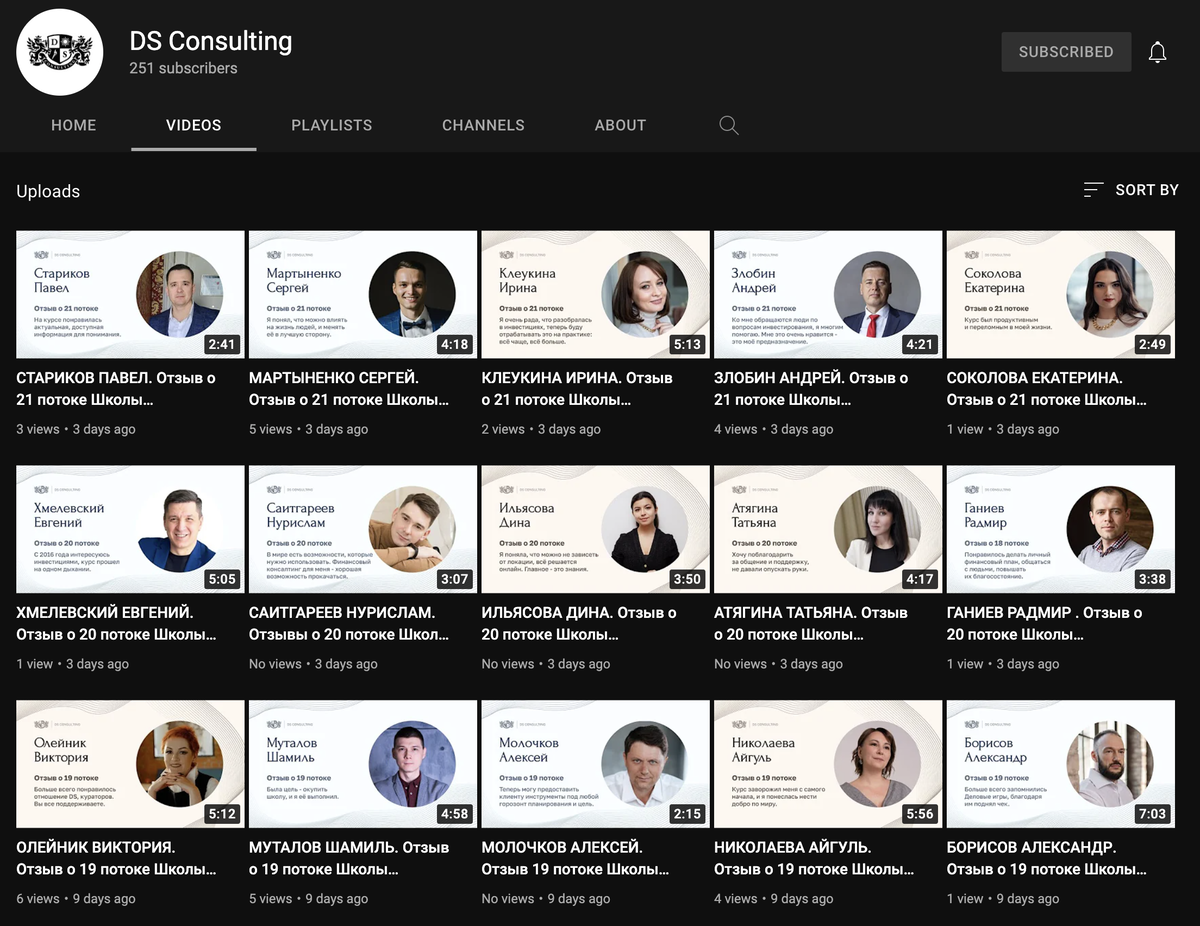
Task: Switch to the Home tab
Action: point(74,125)
